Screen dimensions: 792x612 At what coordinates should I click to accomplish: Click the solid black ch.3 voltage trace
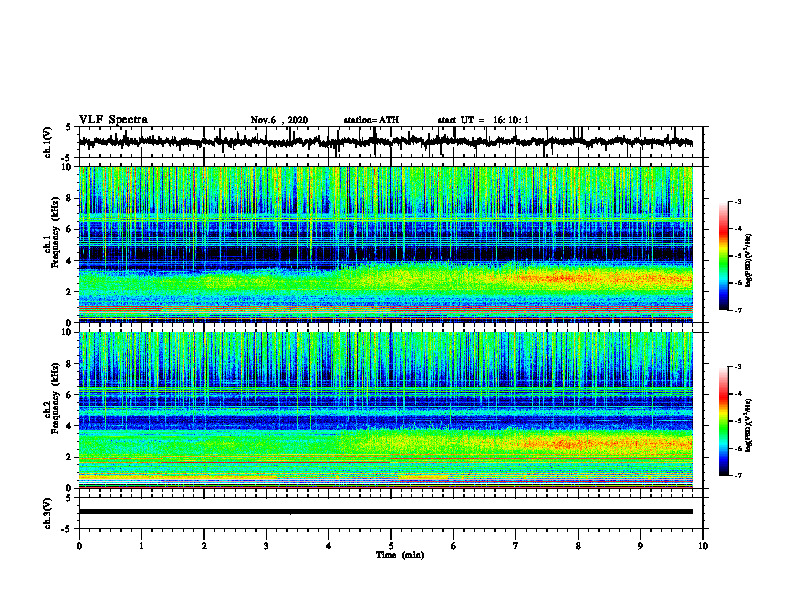click(x=386, y=512)
